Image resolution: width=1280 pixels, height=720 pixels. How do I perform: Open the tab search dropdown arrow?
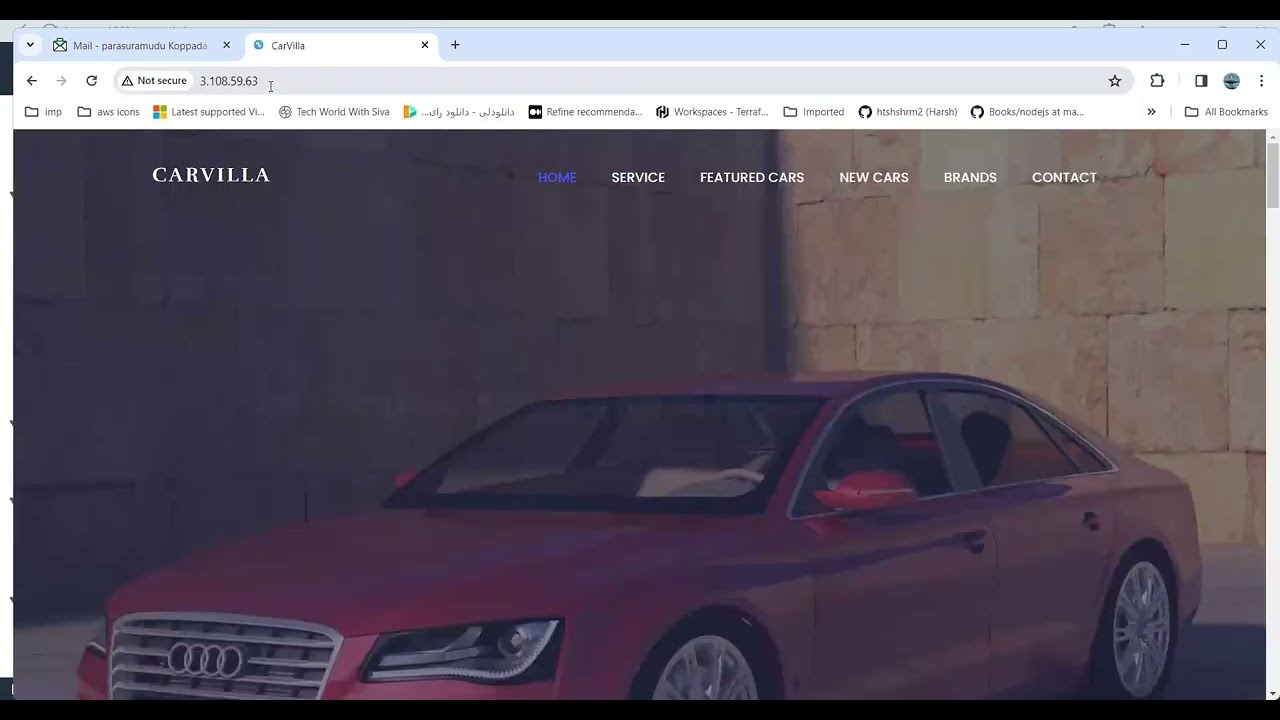pyautogui.click(x=30, y=45)
